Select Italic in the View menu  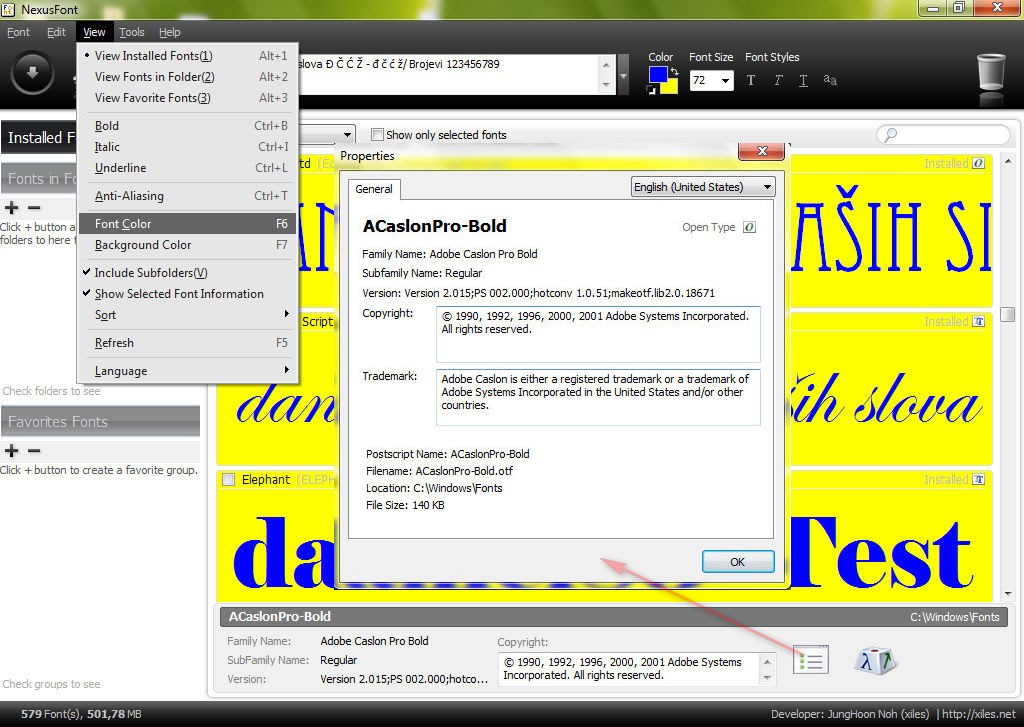[187, 147]
